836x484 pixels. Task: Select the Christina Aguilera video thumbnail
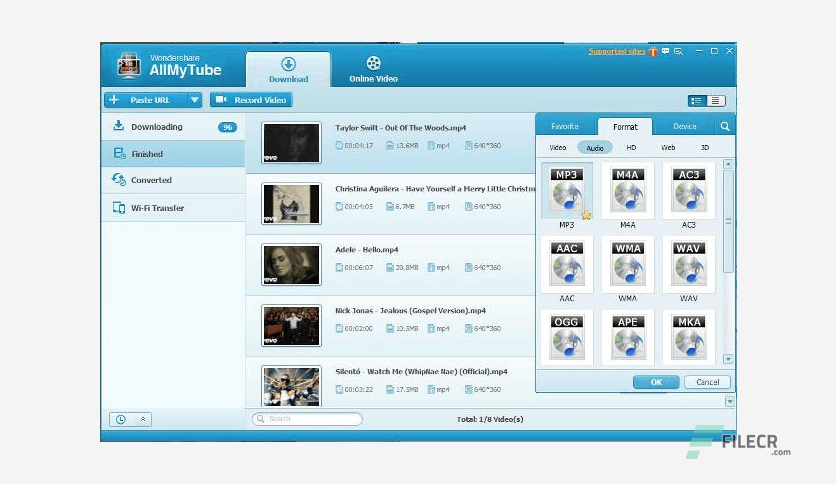291,204
